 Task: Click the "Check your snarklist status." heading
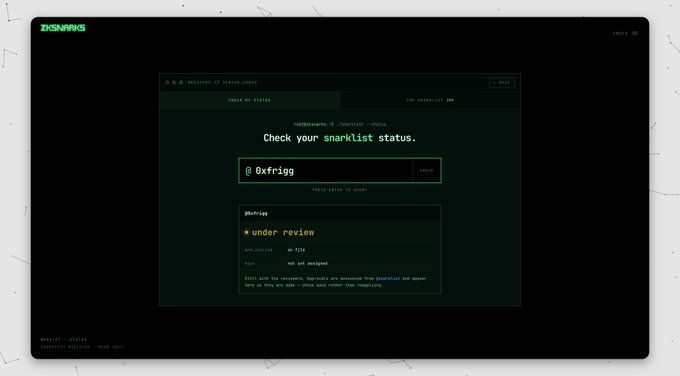(x=340, y=138)
